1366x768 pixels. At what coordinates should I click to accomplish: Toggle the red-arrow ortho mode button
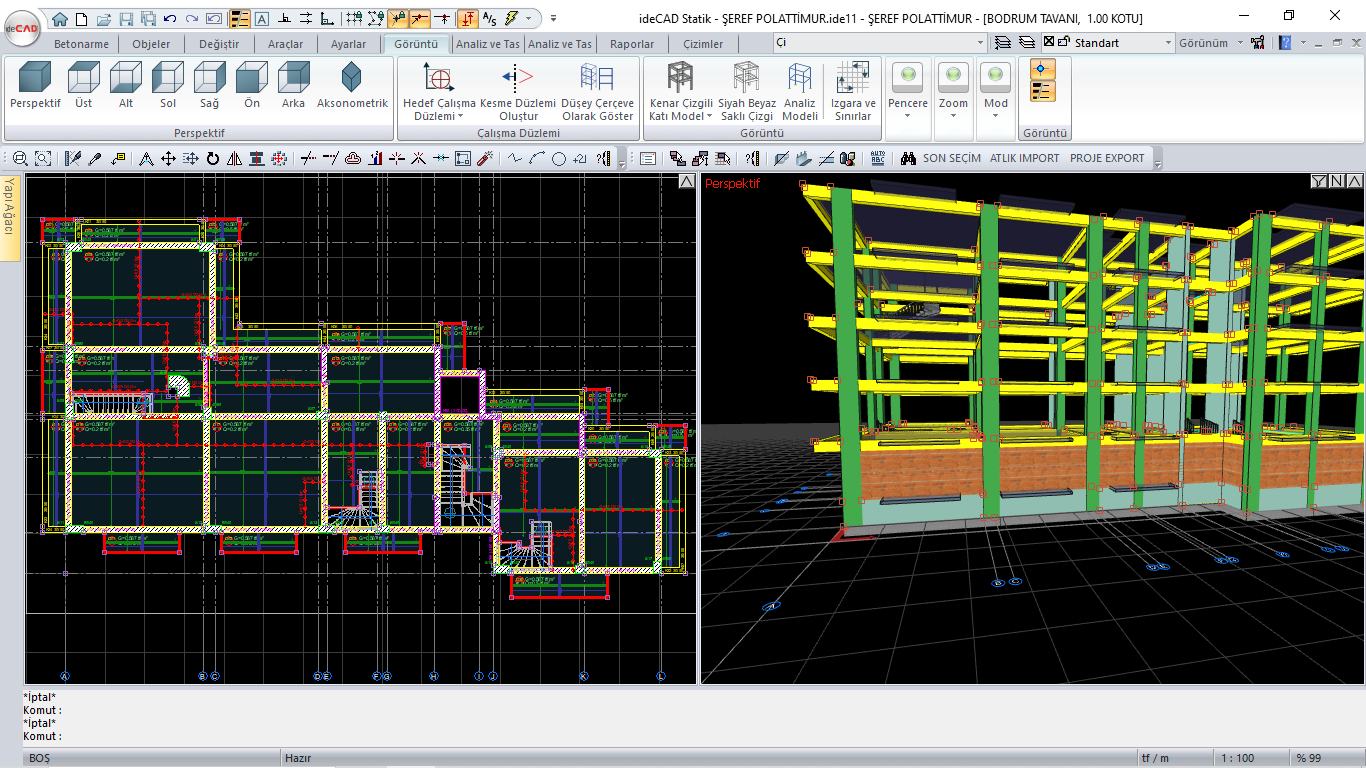tap(468, 18)
